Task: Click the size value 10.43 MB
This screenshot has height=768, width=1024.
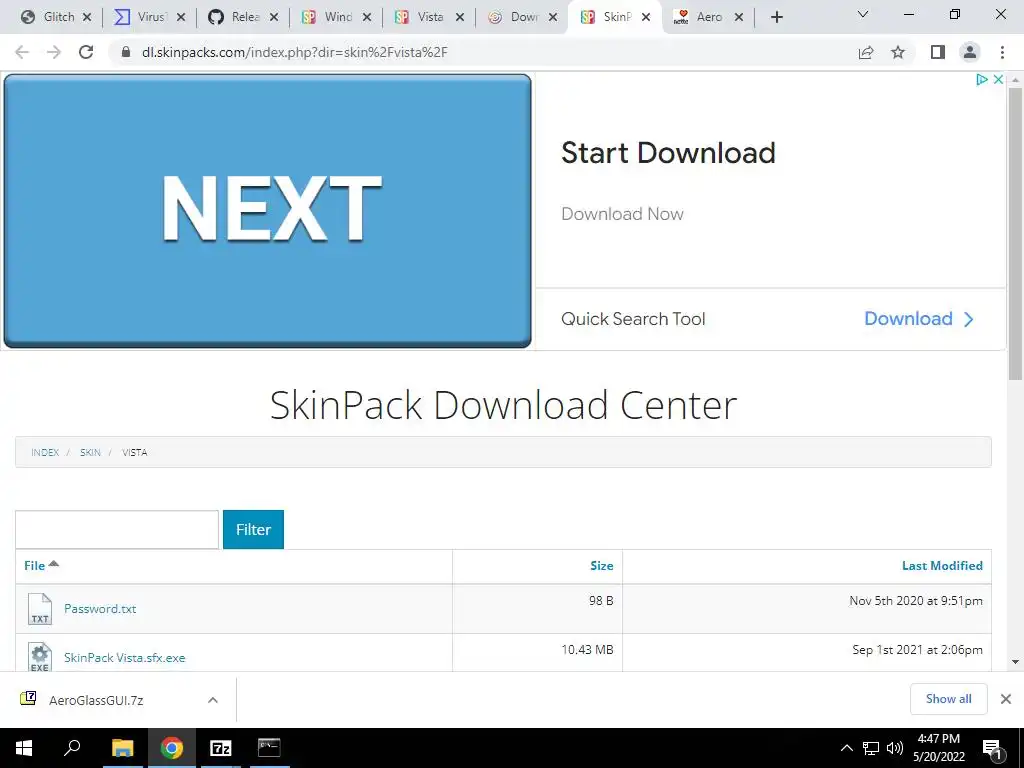Action: 587,650
